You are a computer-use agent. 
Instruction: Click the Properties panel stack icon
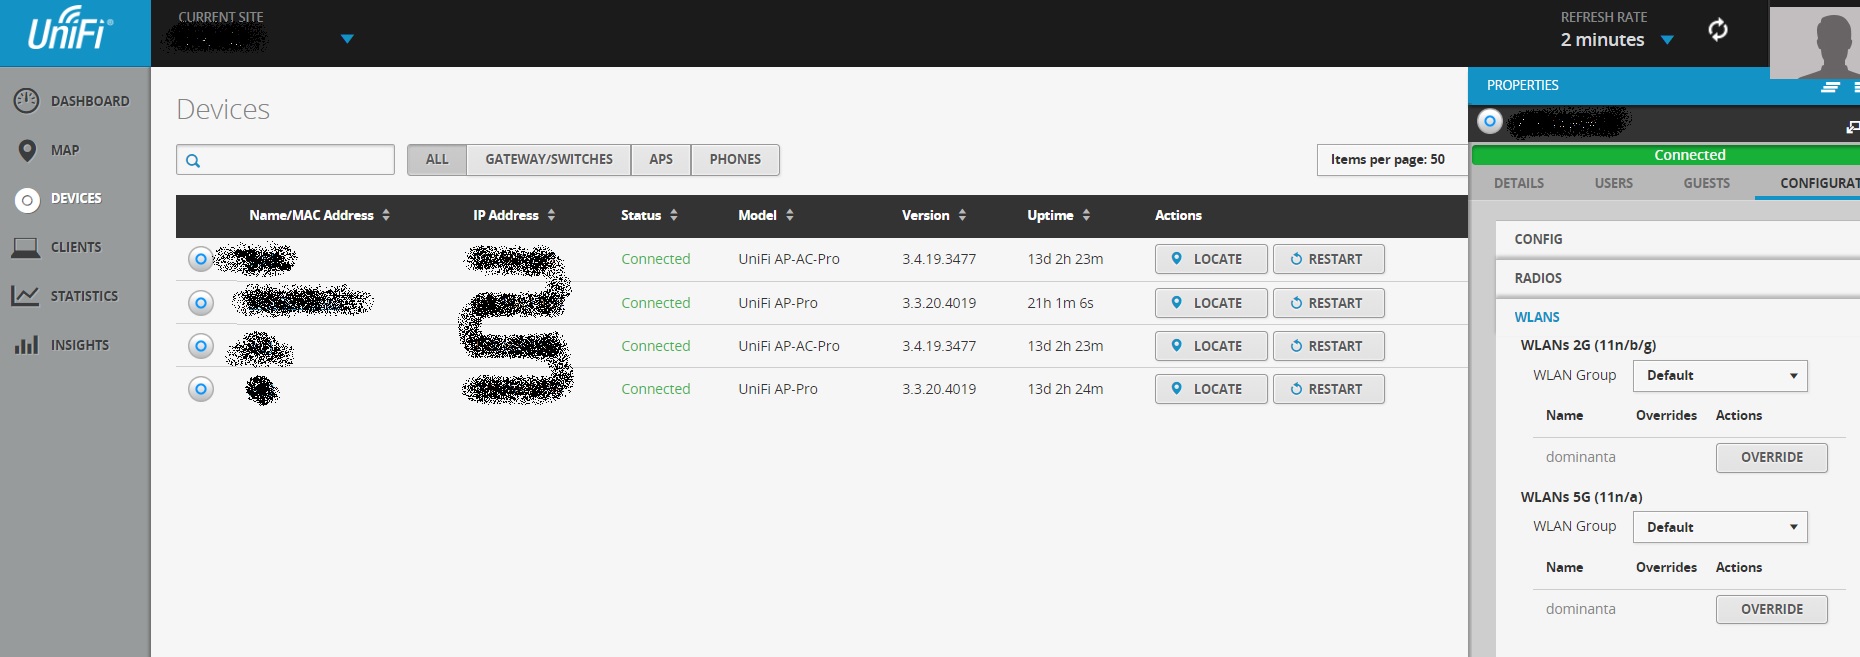(x=1831, y=87)
